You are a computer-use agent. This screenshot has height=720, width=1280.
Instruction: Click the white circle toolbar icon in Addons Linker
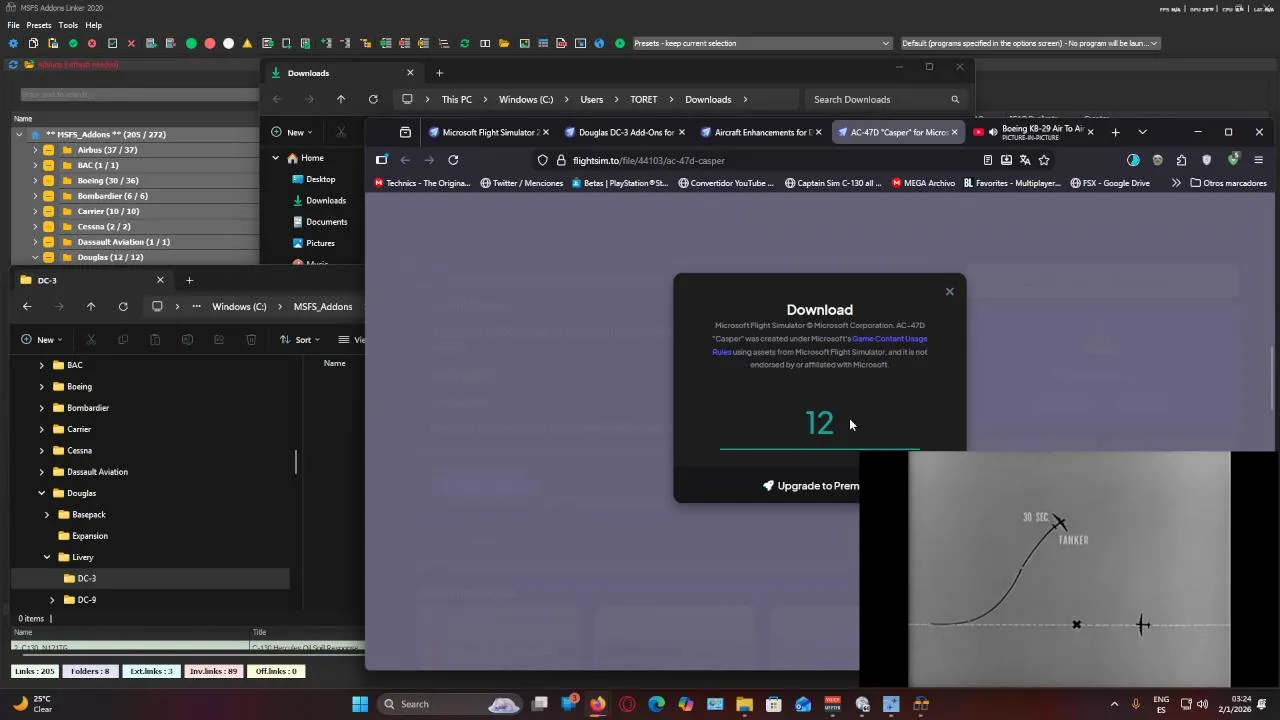point(228,43)
